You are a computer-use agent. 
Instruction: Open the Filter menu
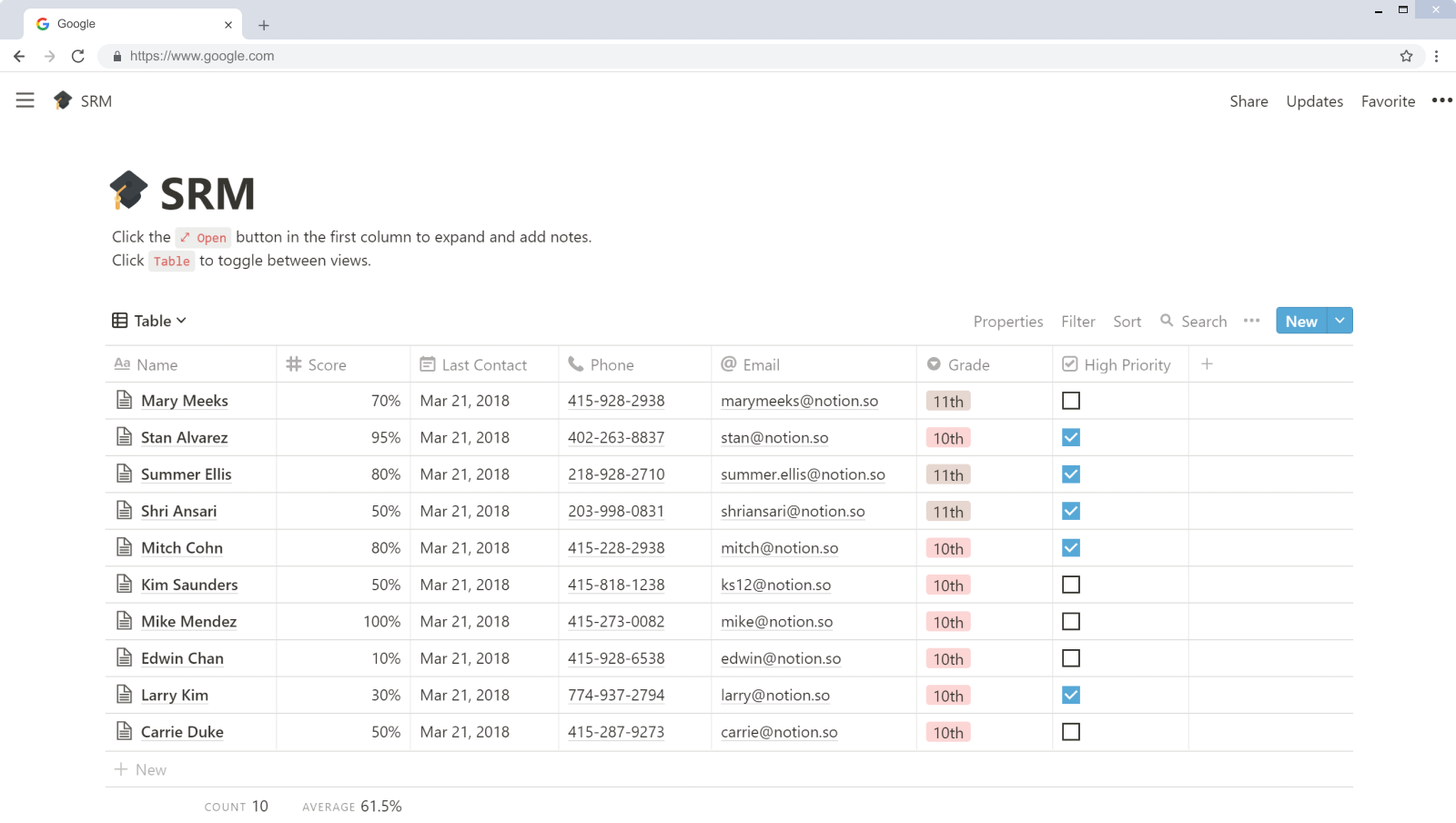click(x=1078, y=321)
